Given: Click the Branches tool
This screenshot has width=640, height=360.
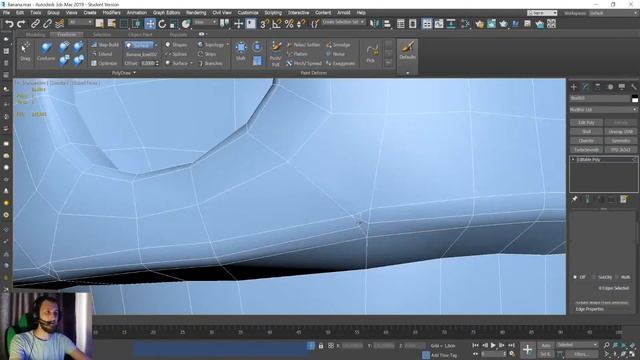Looking at the screenshot, I should point(210,63).
